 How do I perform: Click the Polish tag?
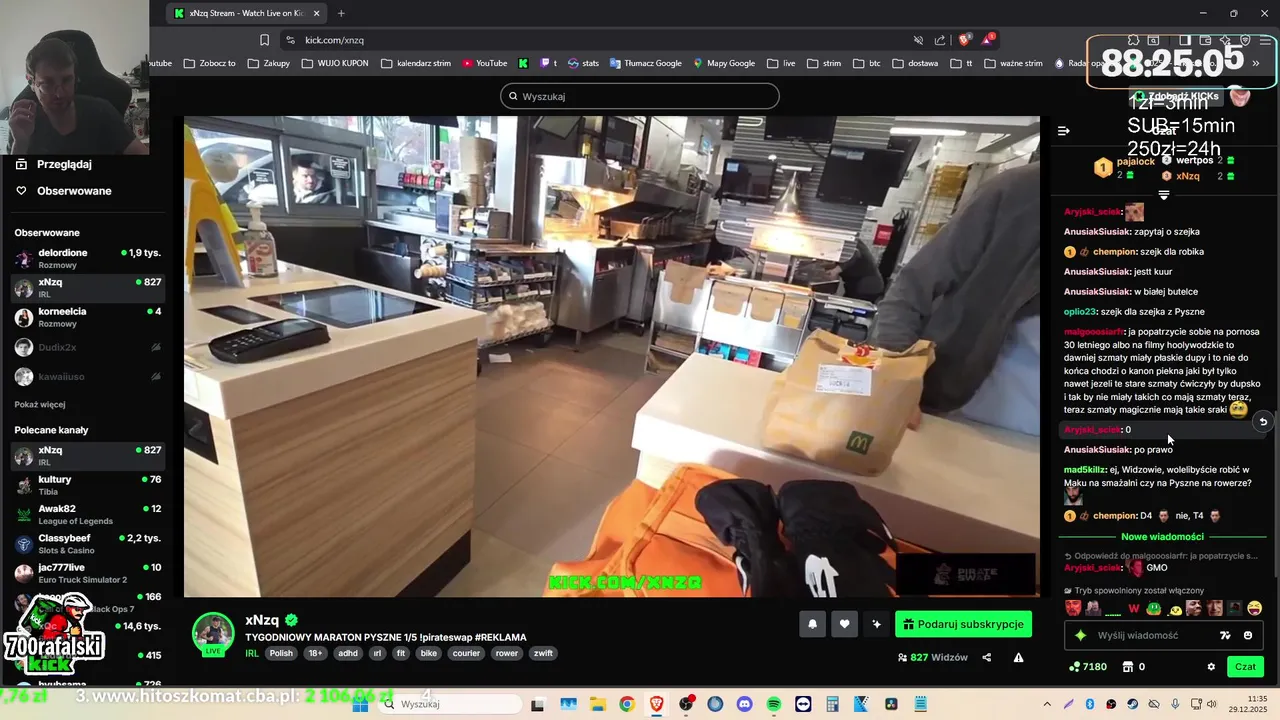point(281,653)
